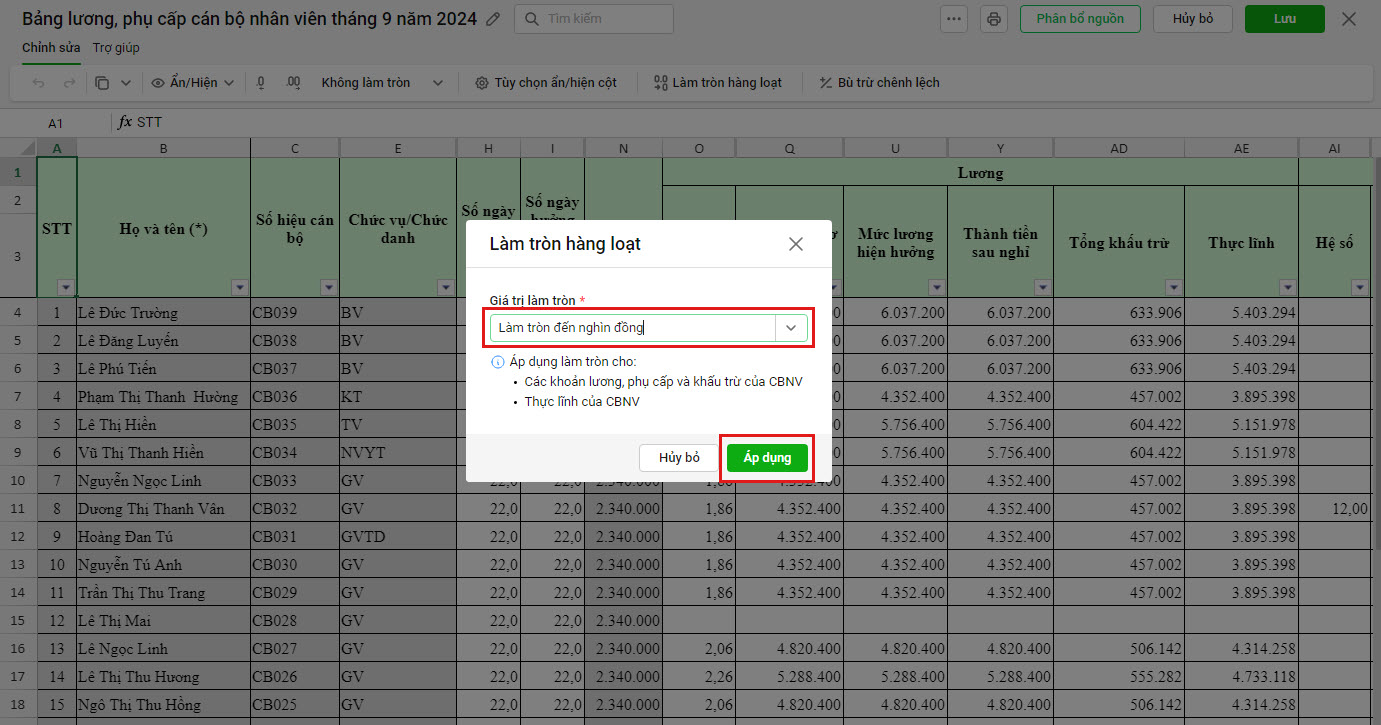
Task: Click the decrease decimal places icon
Action: click(261, 83)
